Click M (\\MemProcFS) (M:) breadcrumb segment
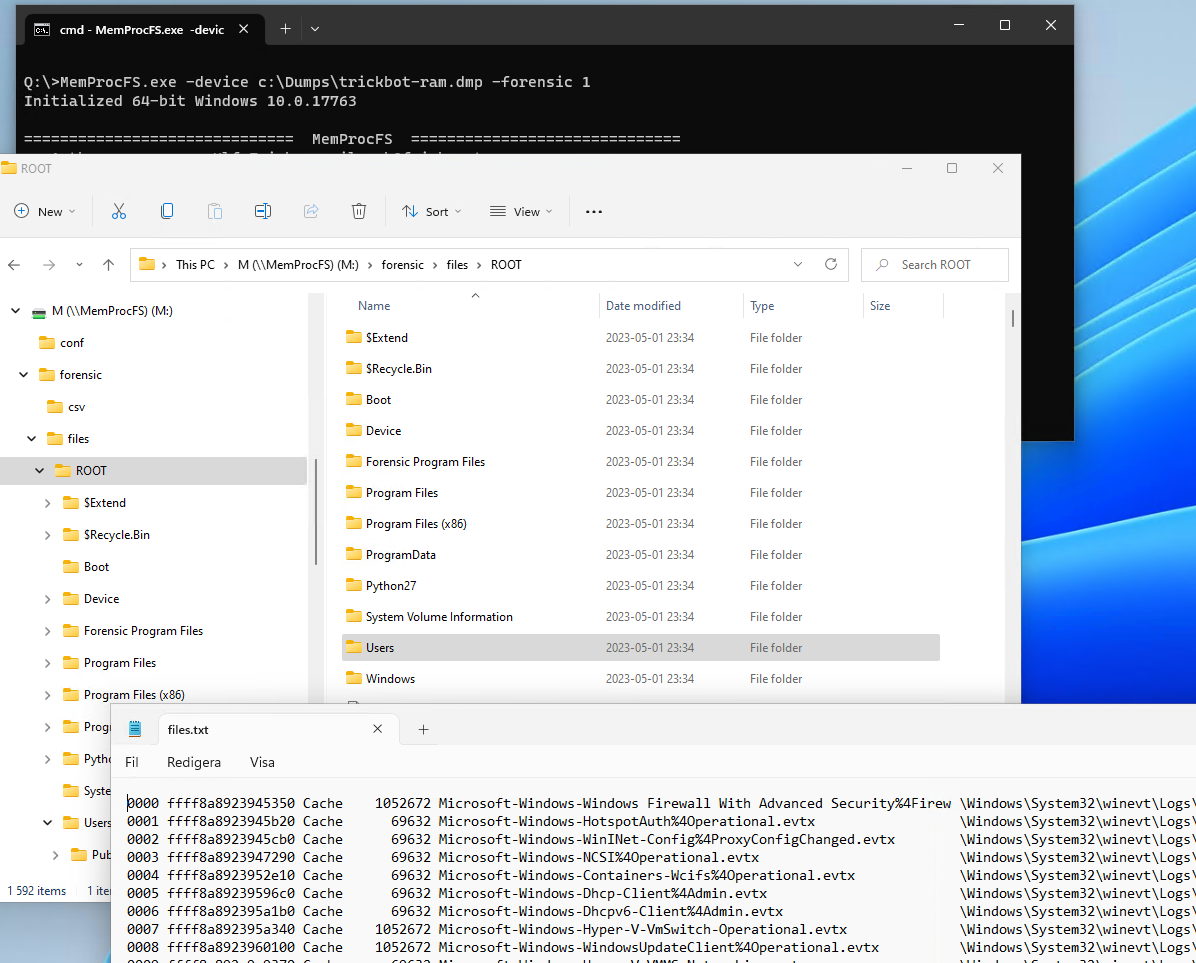This screenshot has height=963, width=1196. (298, 265)
